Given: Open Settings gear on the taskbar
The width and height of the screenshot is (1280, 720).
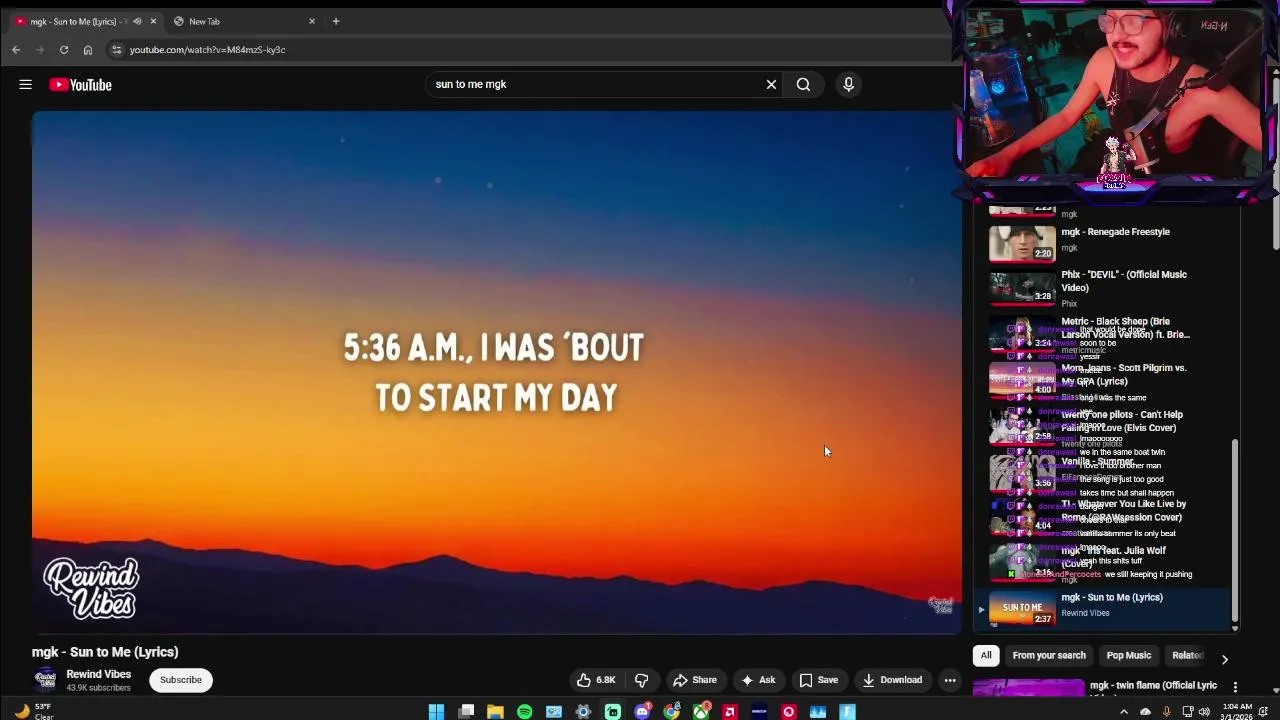Looking at the screenshot, I should [583, 712].
